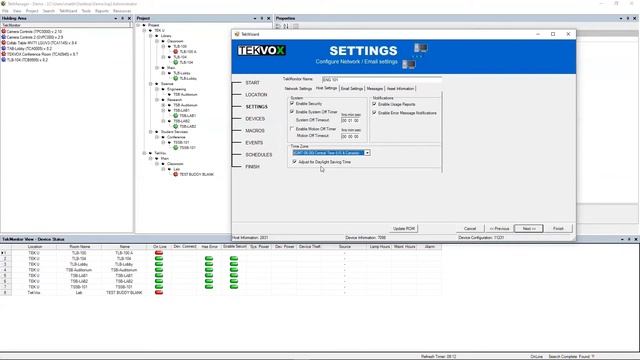The width and height of the screenshot is (640, 360).
Task: Click the Motion Off Timeout time field
Action: pyautogui.click(x=350, y=137)
